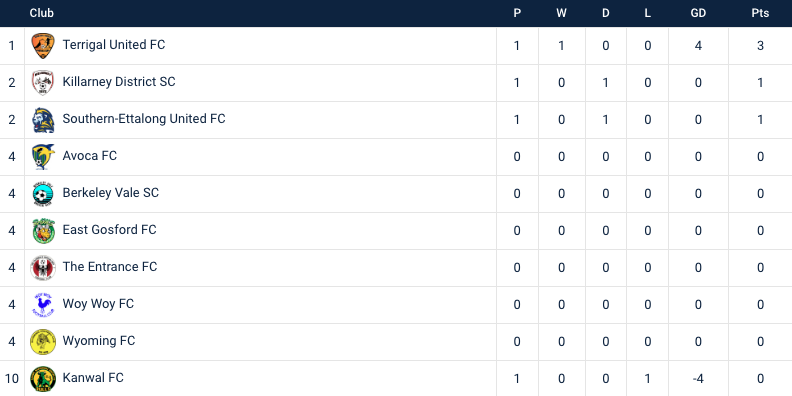Click the Club column header

click(x=41, y=13)
